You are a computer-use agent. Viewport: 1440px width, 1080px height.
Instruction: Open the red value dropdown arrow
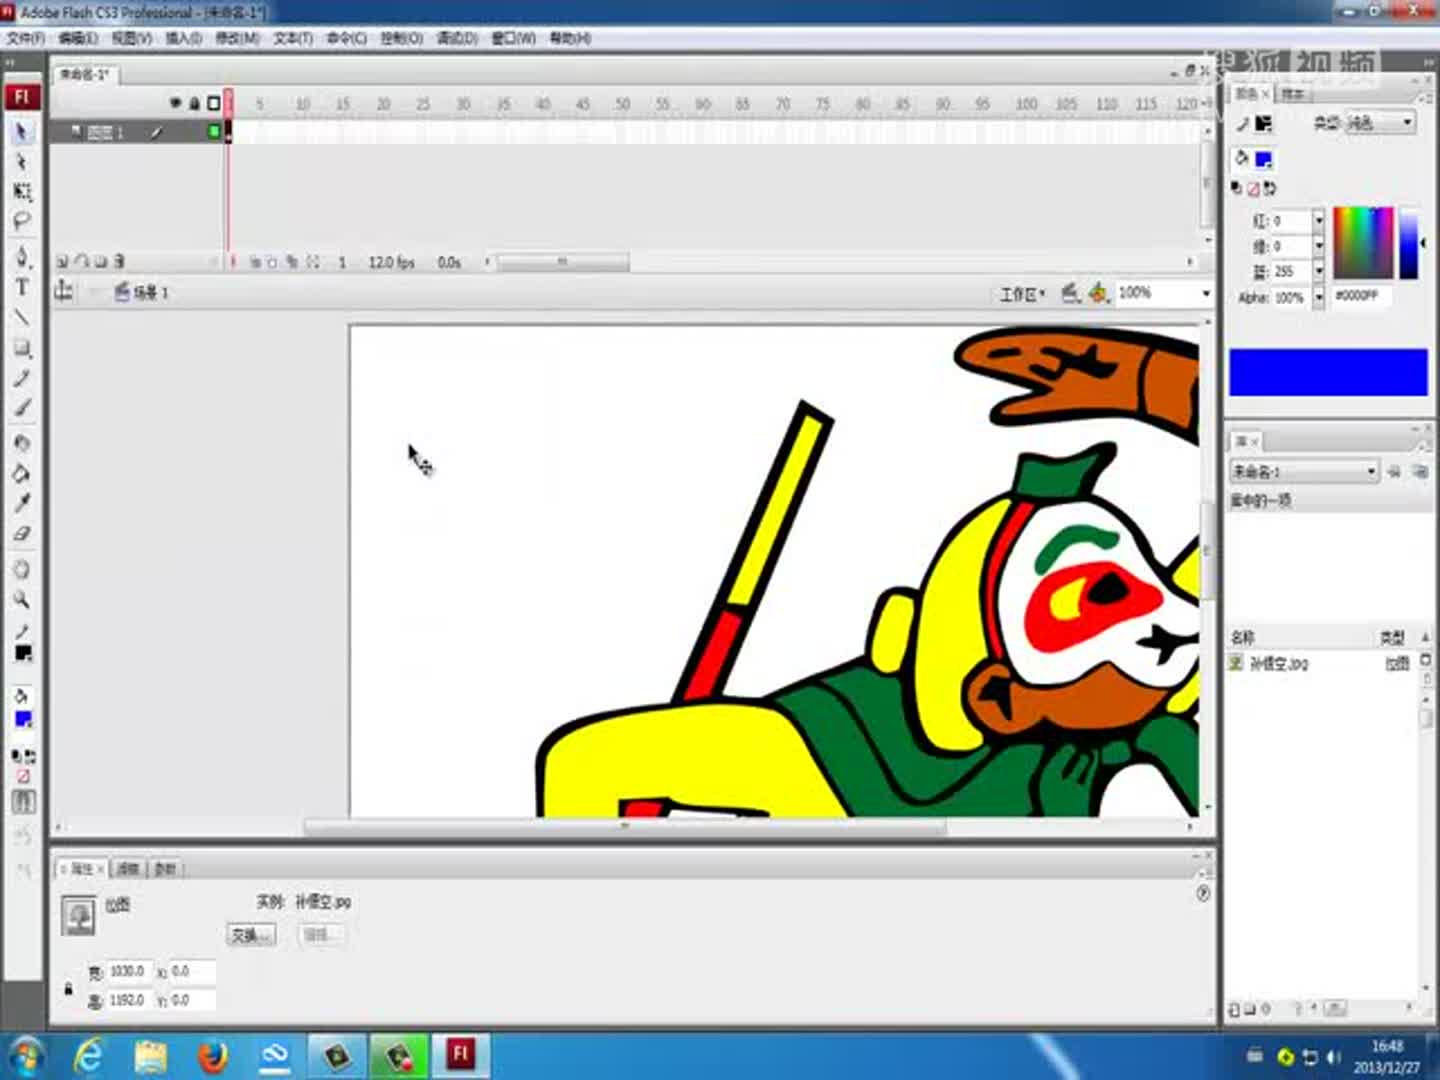click(1318, 221)
